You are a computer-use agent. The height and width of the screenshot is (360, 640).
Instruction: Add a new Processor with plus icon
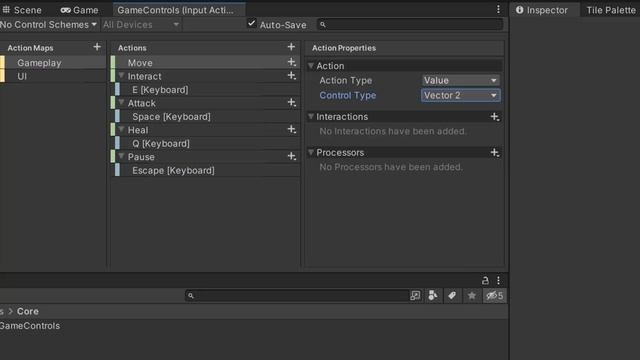(495, 153)
